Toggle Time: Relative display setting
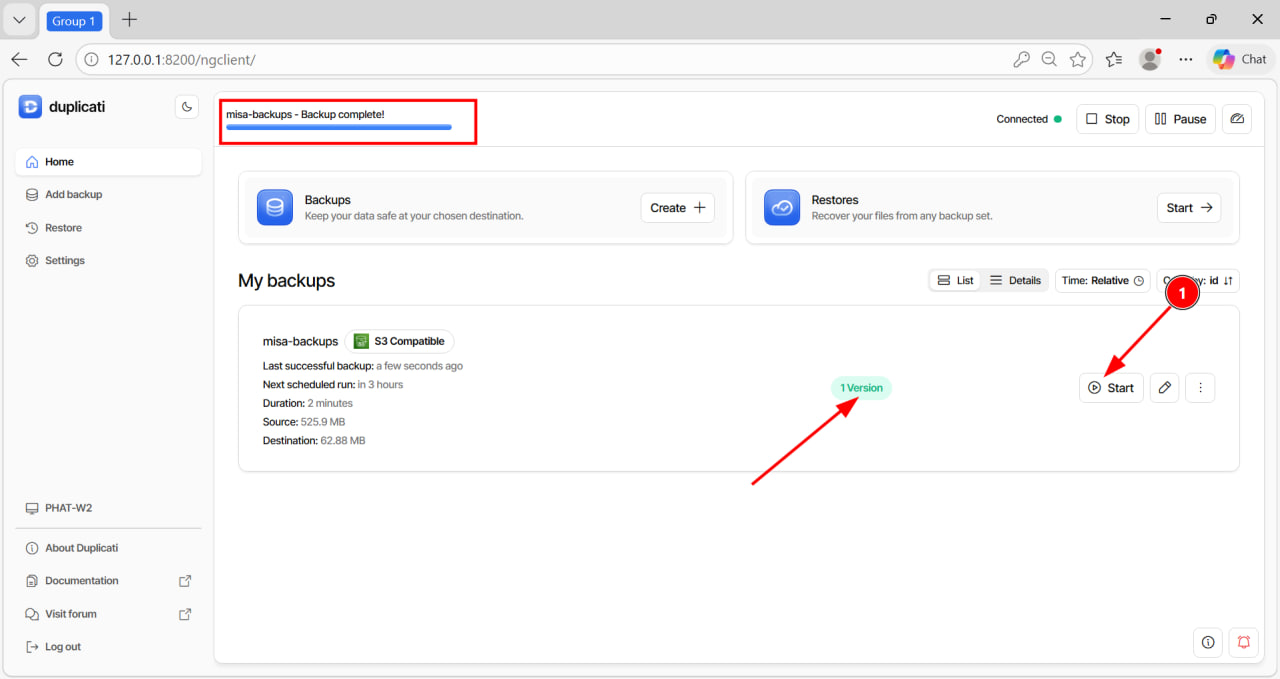1280x679 pixels. (1102, 281)
